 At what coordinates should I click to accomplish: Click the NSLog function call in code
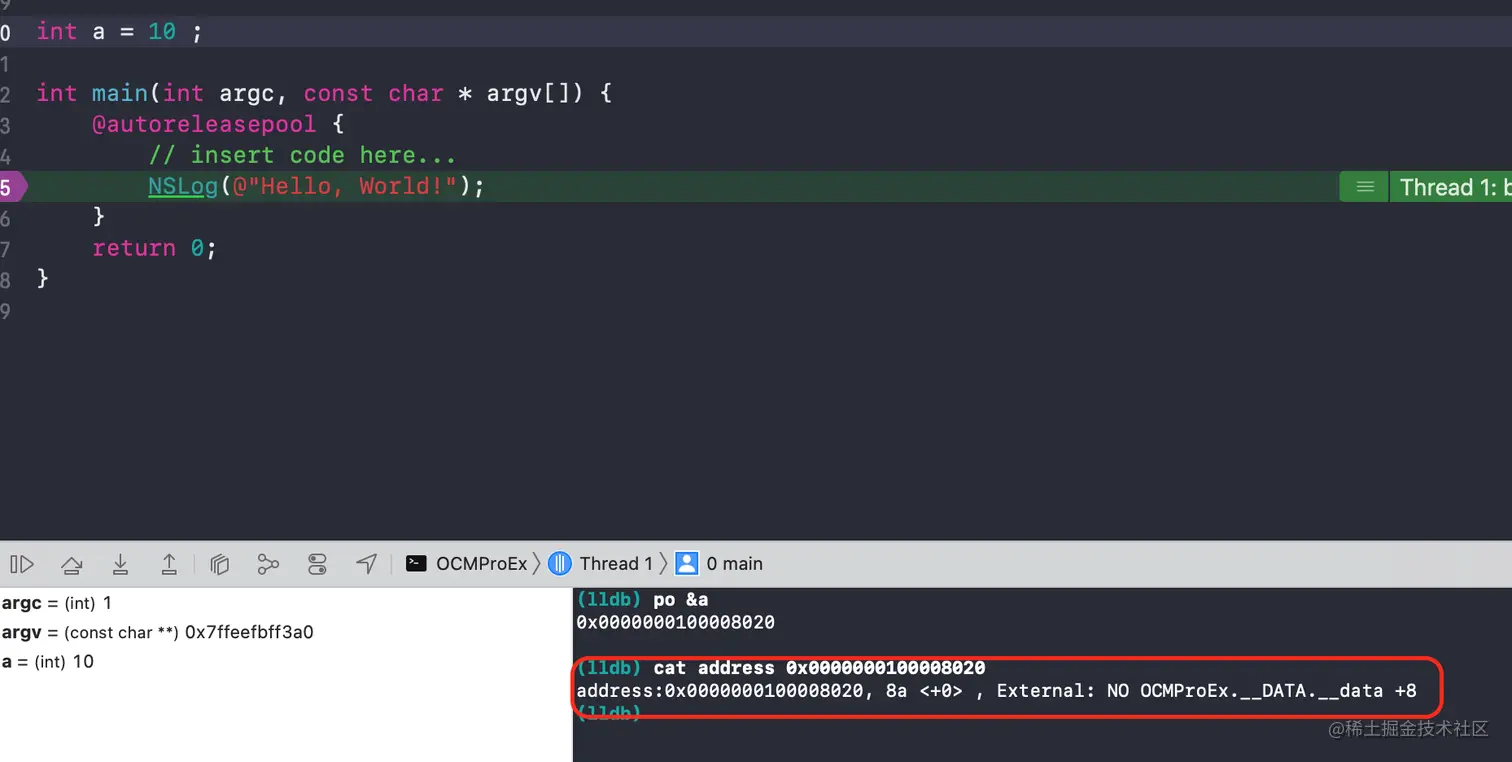pyautogui.click(x=183, y=187)
